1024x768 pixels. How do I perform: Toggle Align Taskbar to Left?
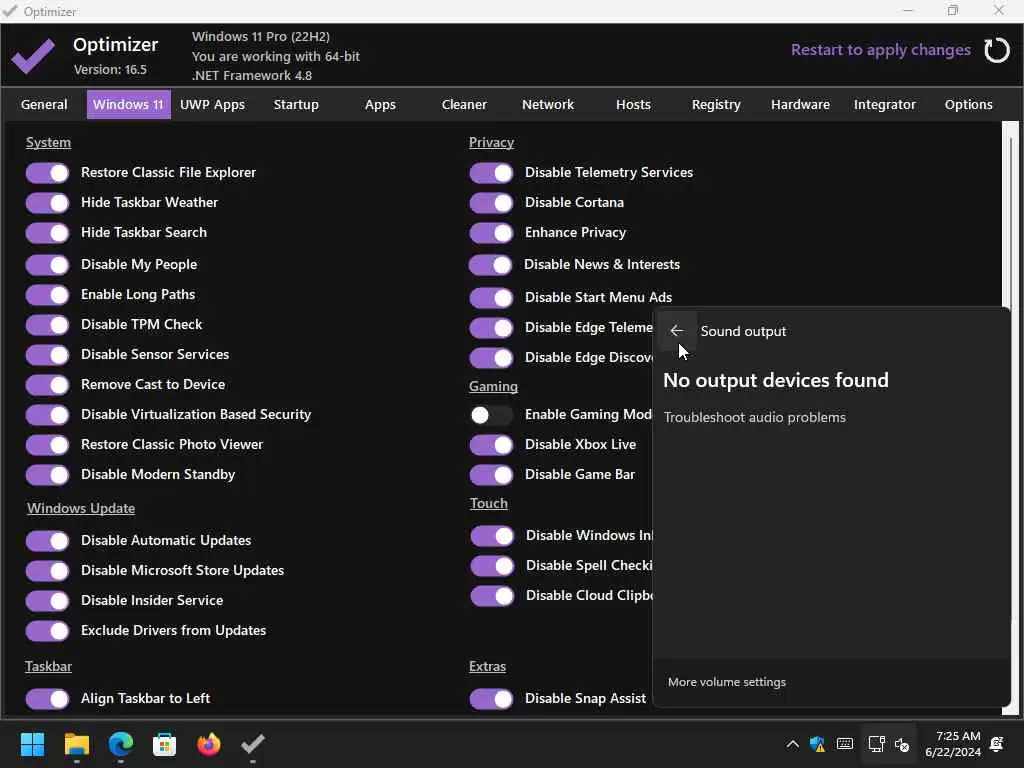click(x=47, y=699)
